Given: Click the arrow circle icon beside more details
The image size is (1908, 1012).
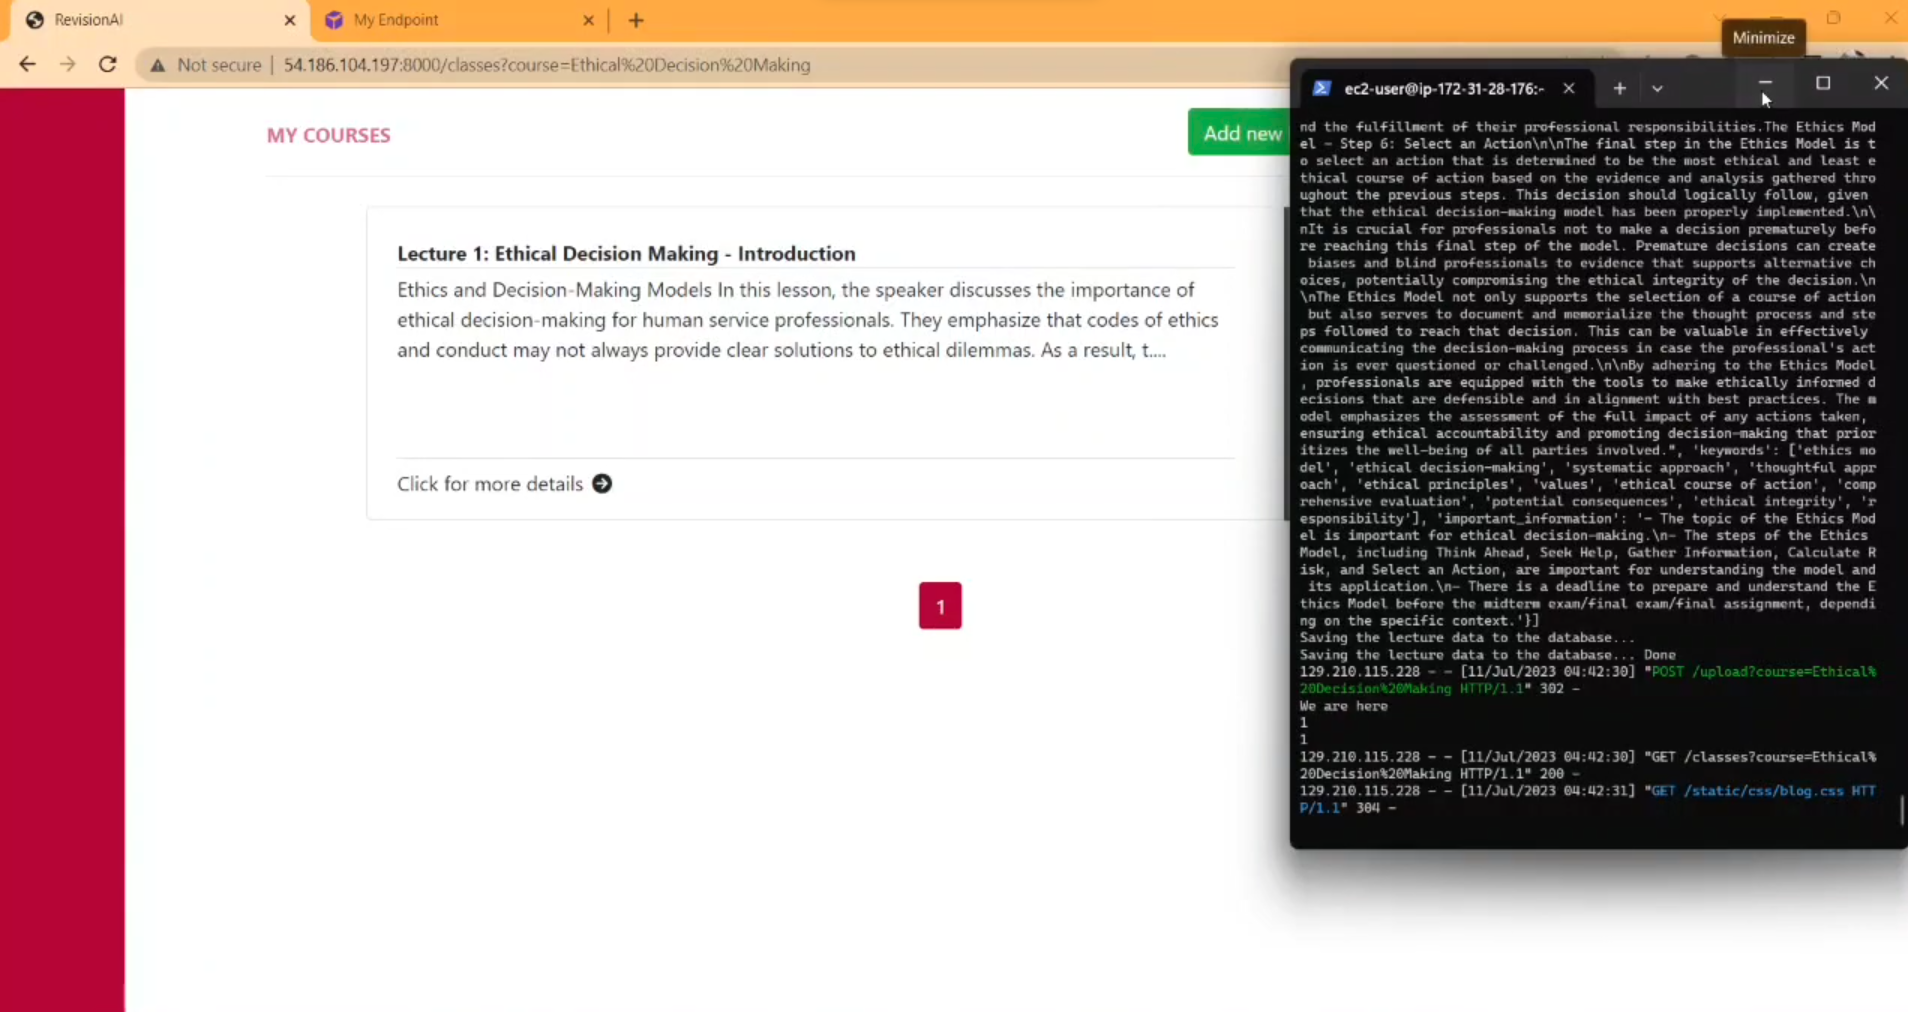Looking at the screenshot, I should coord(602,484).
